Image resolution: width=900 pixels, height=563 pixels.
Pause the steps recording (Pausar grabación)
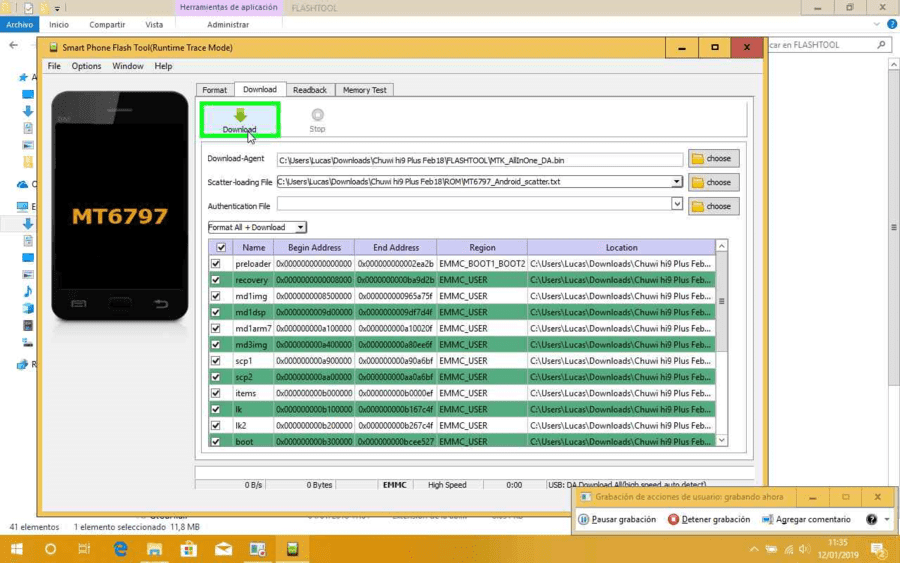point(617,519)
